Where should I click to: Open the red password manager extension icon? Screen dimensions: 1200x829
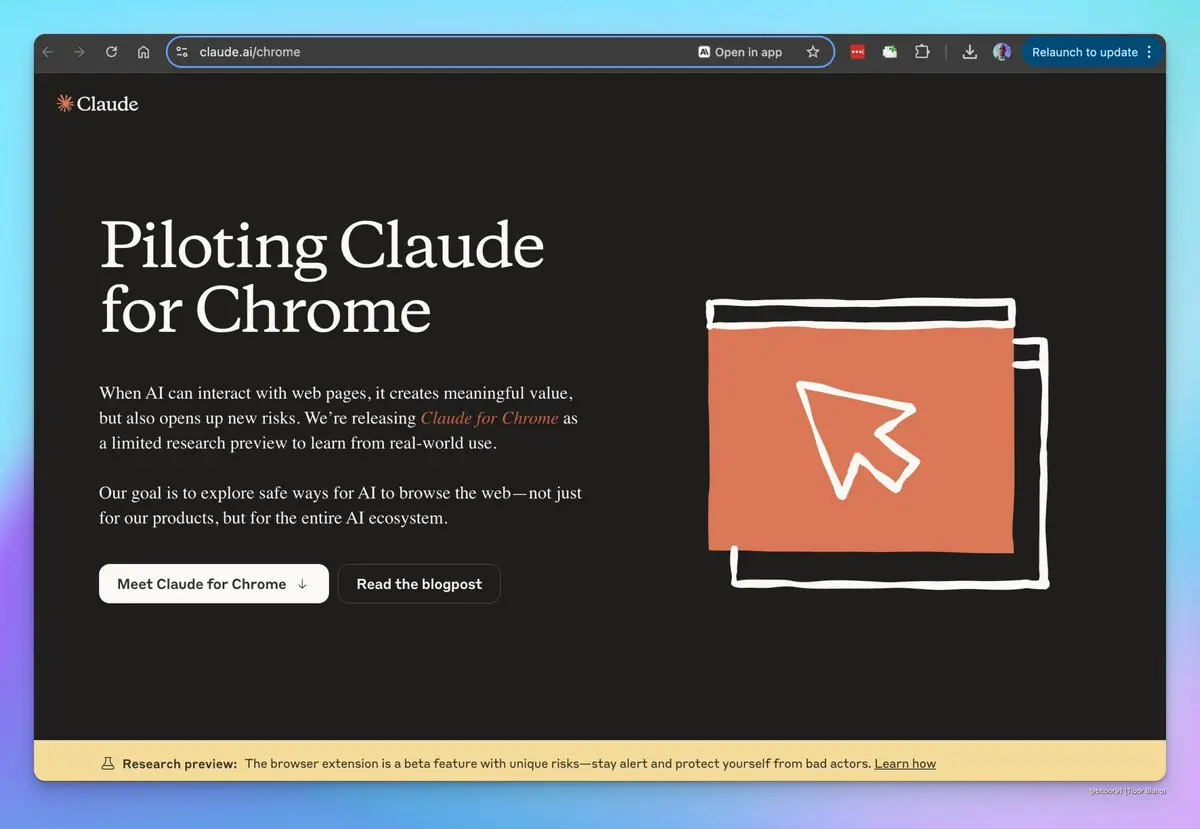[857, 52]
